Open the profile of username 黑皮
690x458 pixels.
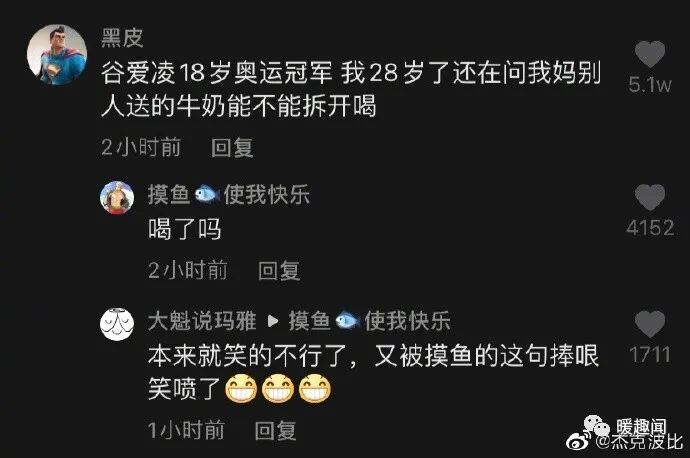tap(122, 38)
